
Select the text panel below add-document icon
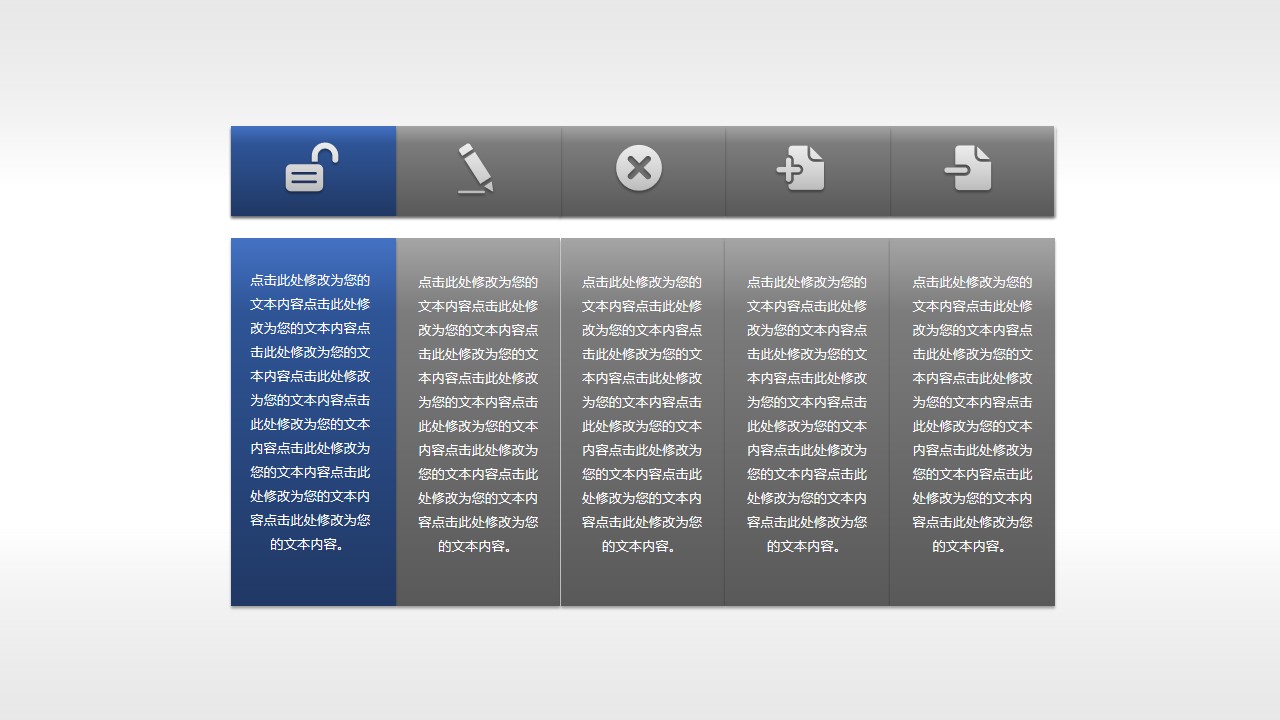807,422
